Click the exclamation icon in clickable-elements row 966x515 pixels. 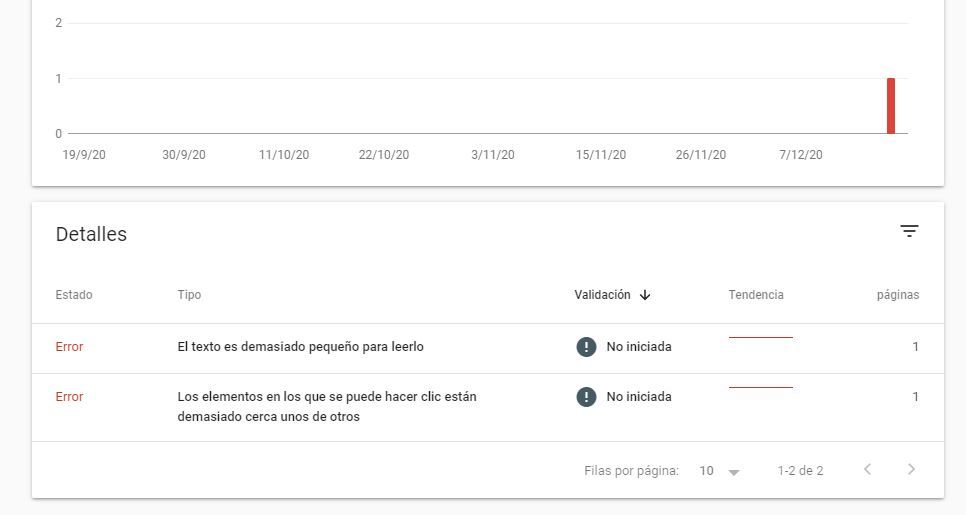pos(586,397)
